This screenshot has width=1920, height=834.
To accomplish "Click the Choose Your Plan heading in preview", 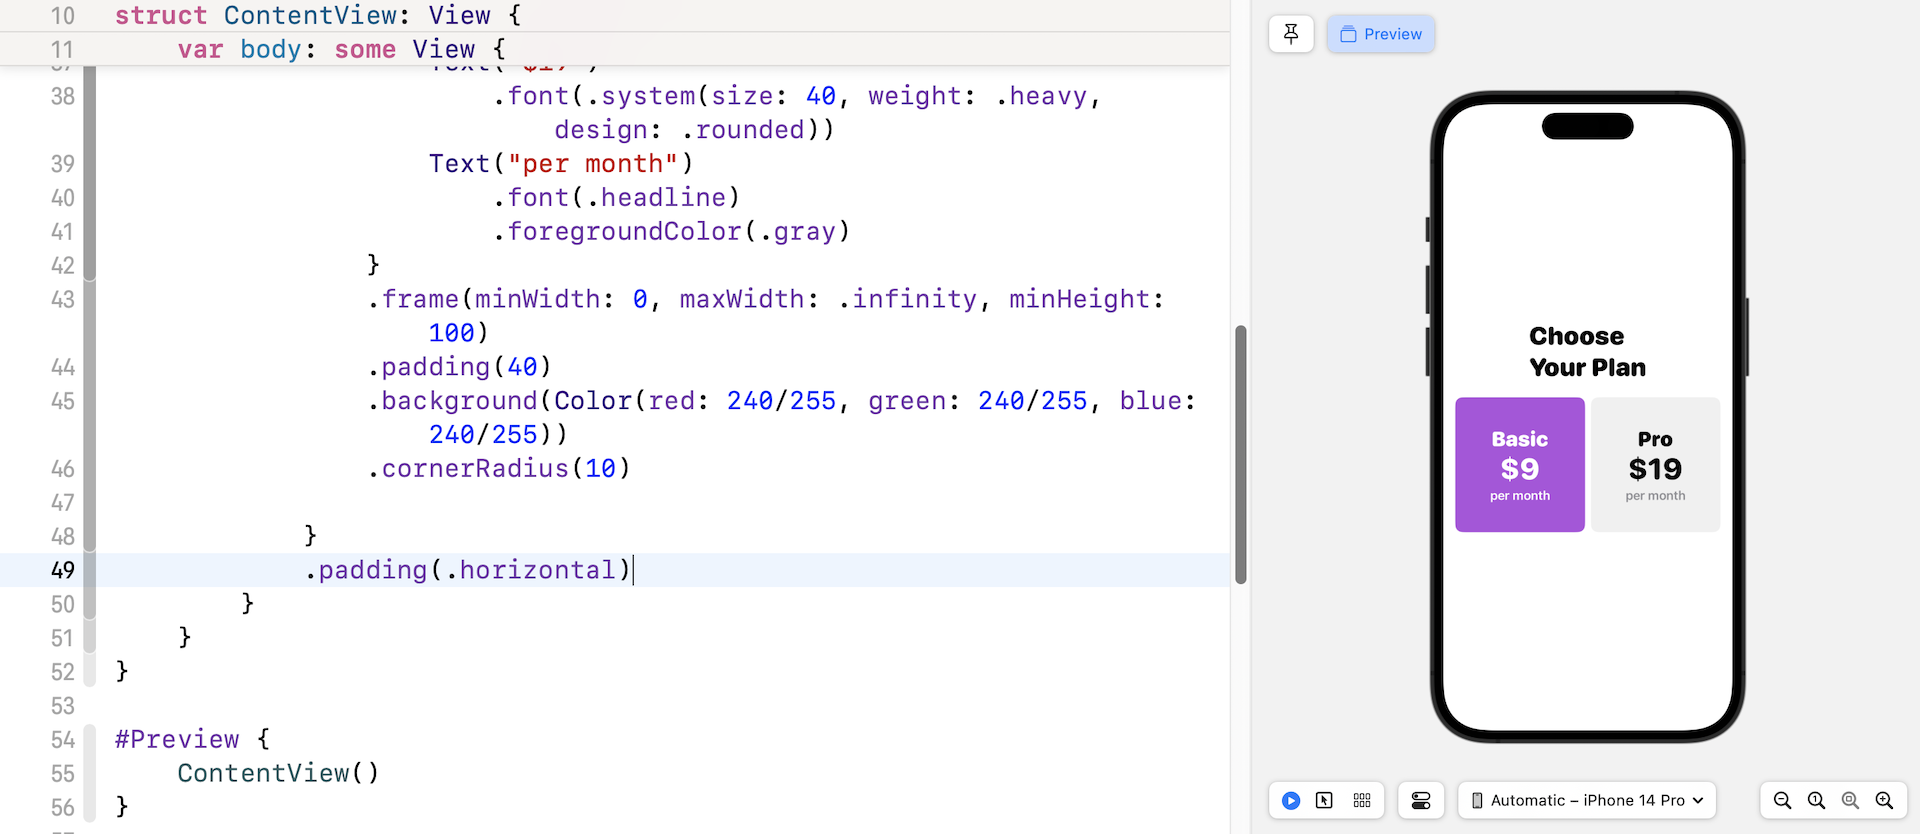I will [1587, 351].
